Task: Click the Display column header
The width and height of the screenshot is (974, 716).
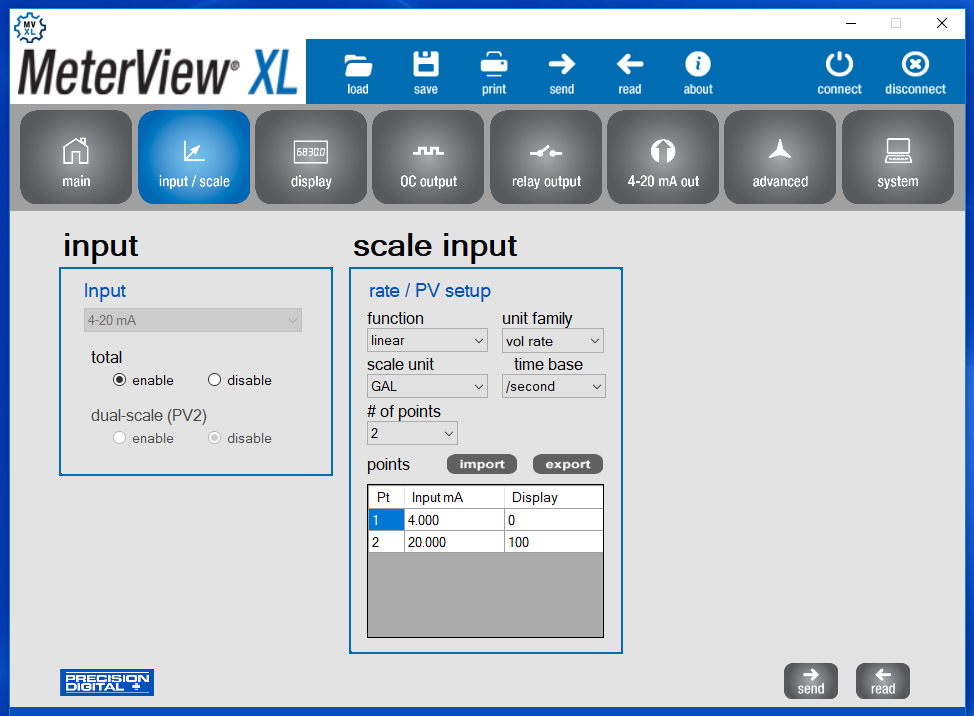Action: pos(553,497)
